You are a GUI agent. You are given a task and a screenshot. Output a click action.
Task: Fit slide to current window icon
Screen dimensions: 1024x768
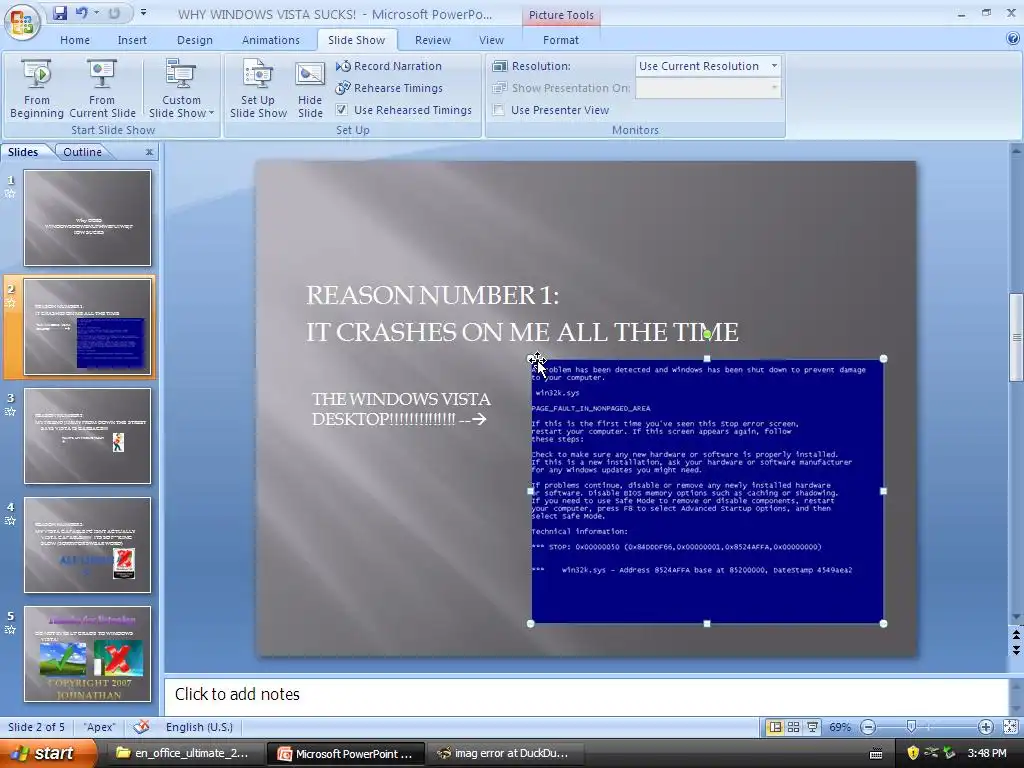pos(1010,727)
